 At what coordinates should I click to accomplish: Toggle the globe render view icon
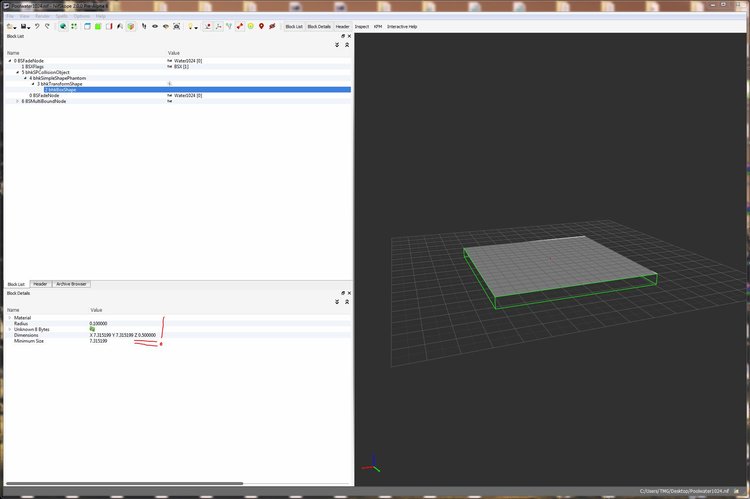click(x=63, y=26)
